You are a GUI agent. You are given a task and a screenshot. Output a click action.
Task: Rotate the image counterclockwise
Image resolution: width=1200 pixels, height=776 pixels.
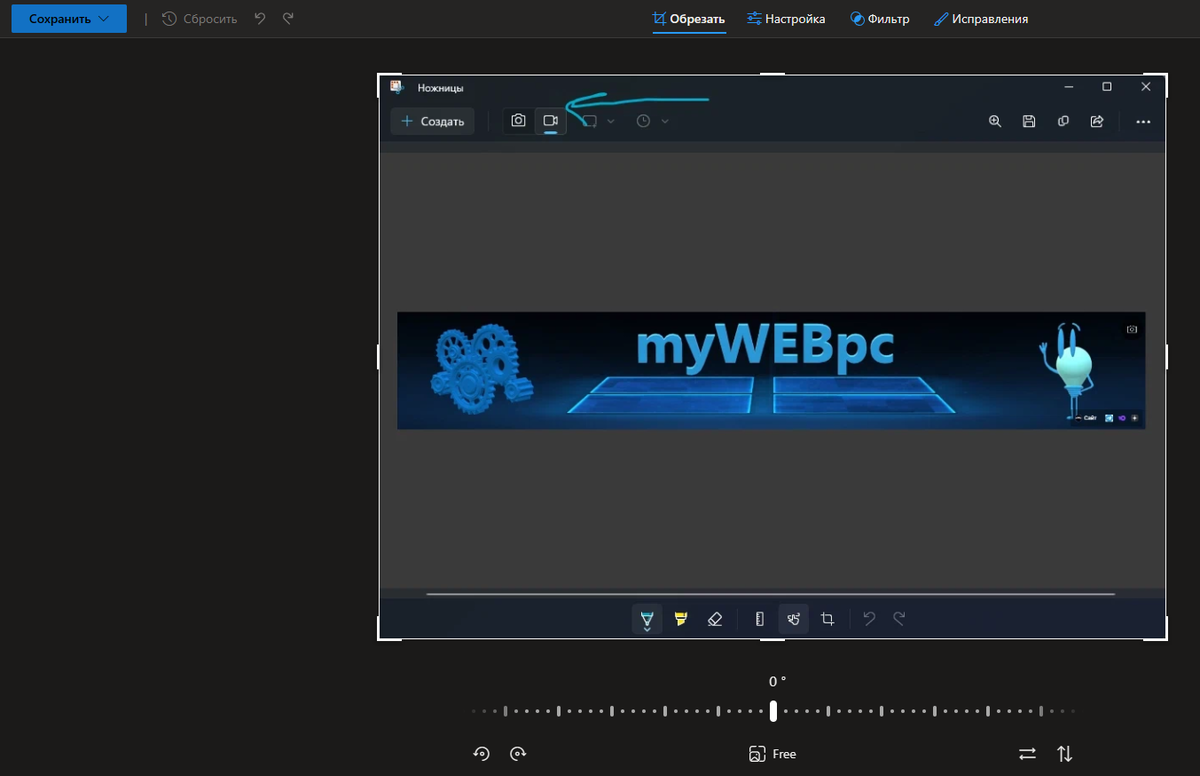tap(481, 754)
